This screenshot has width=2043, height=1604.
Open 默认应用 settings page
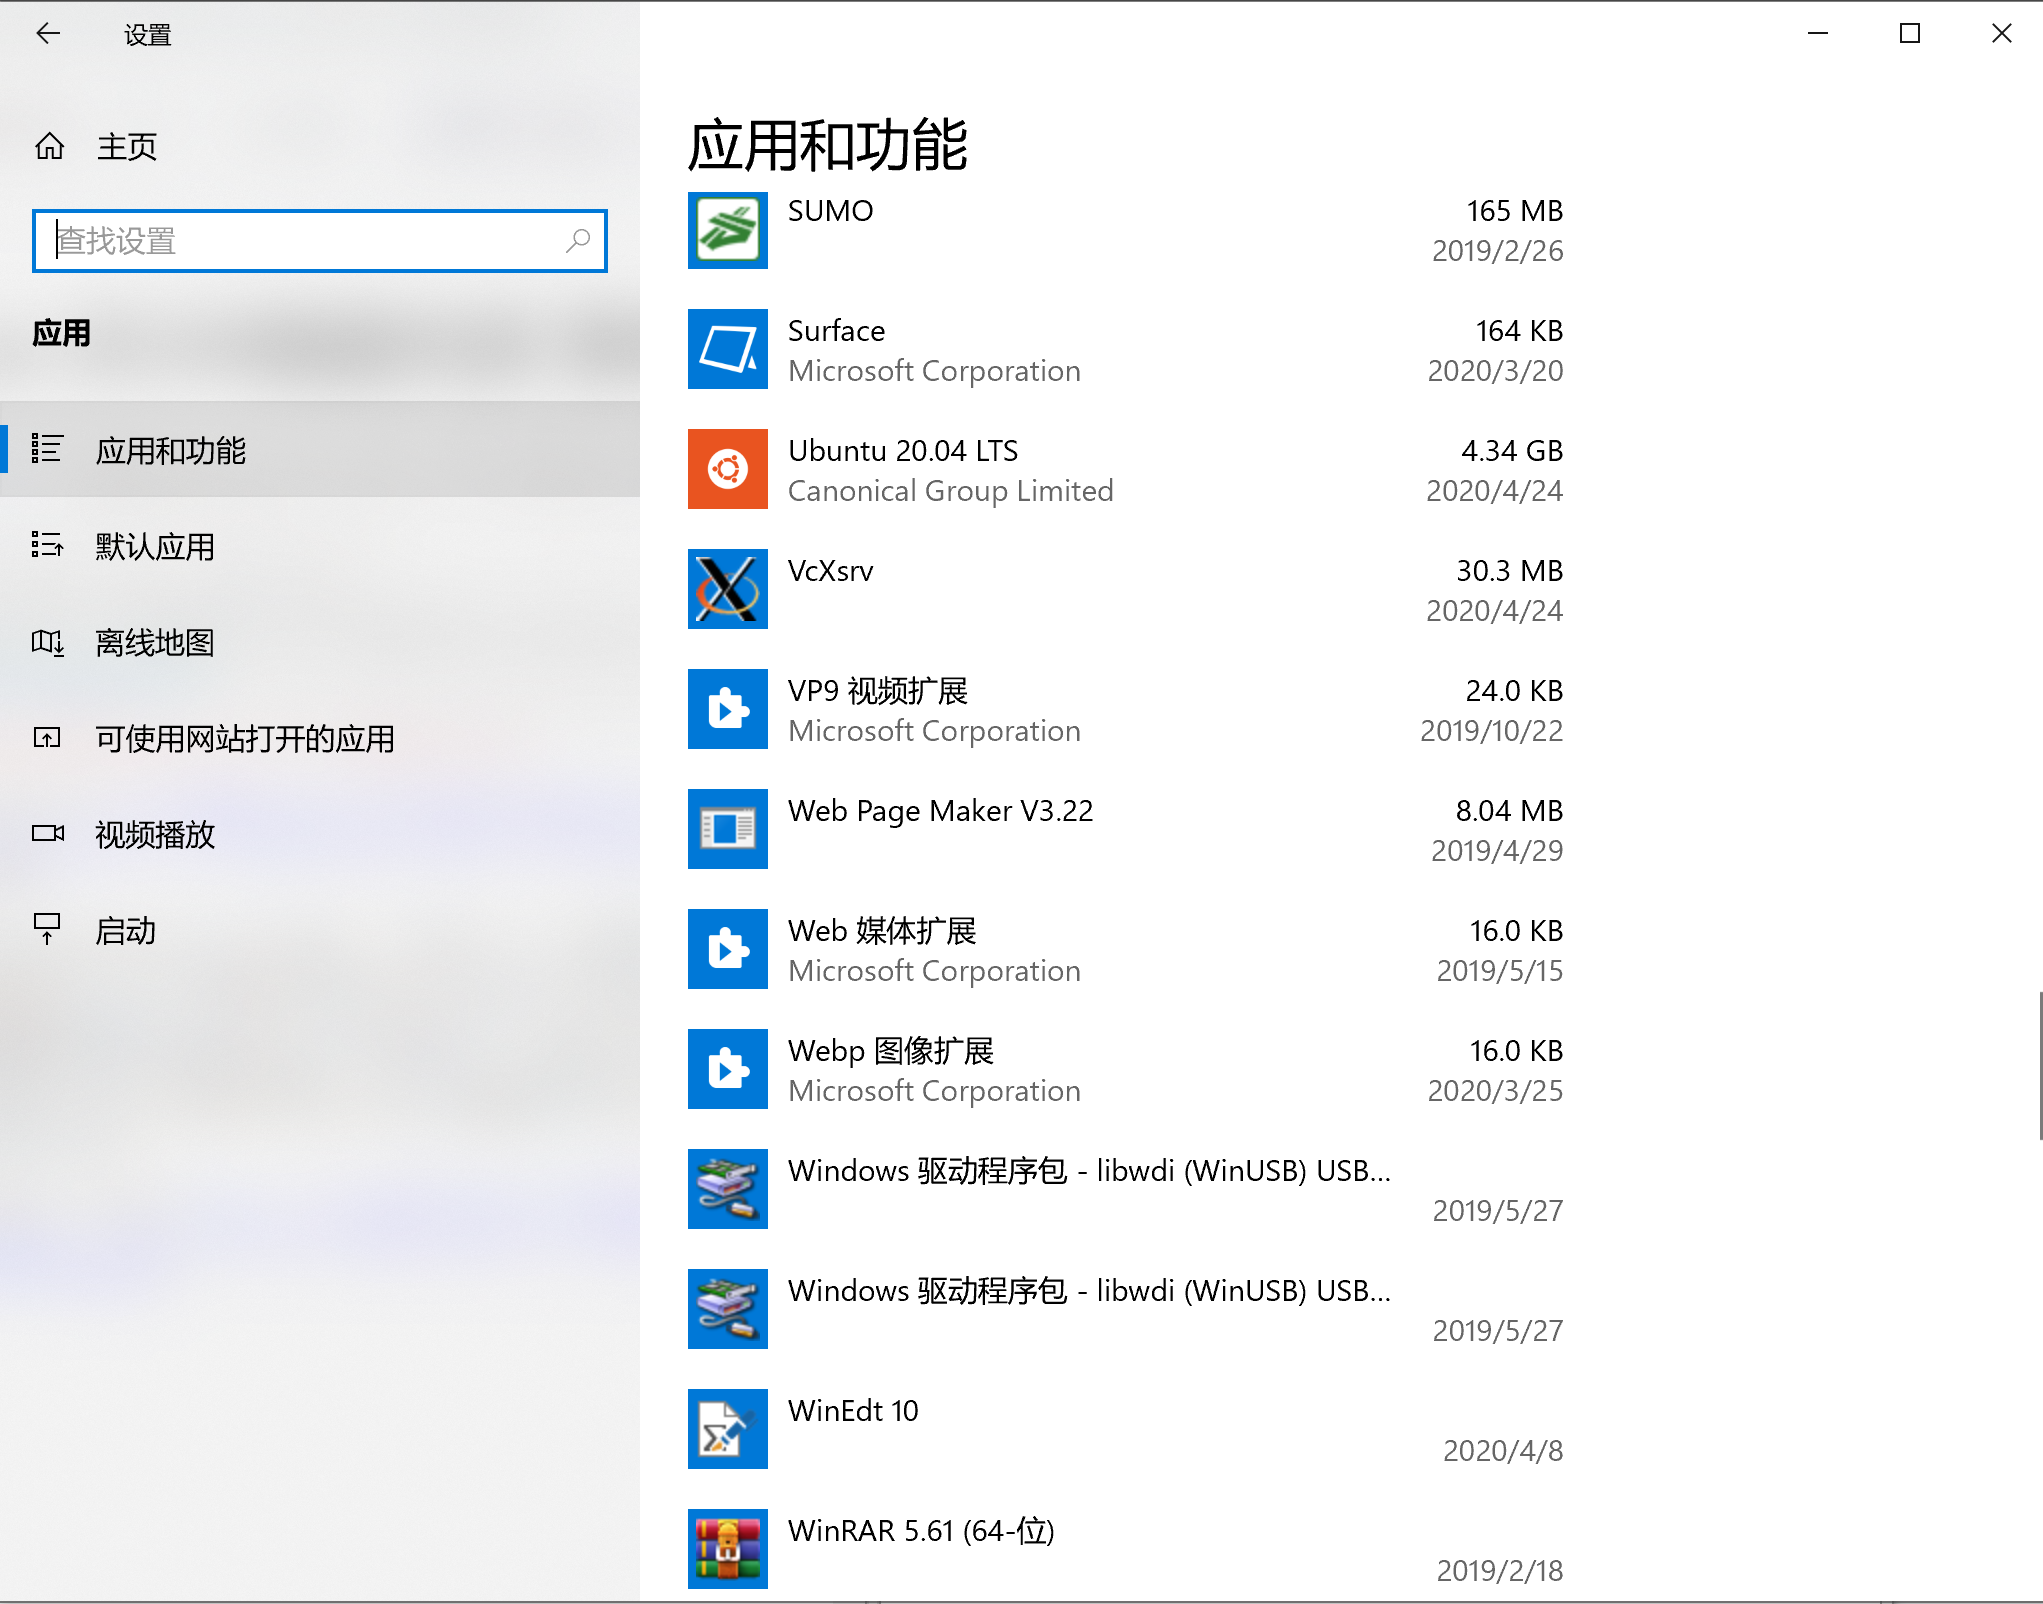pyautogui.click(x=320, y=546)
